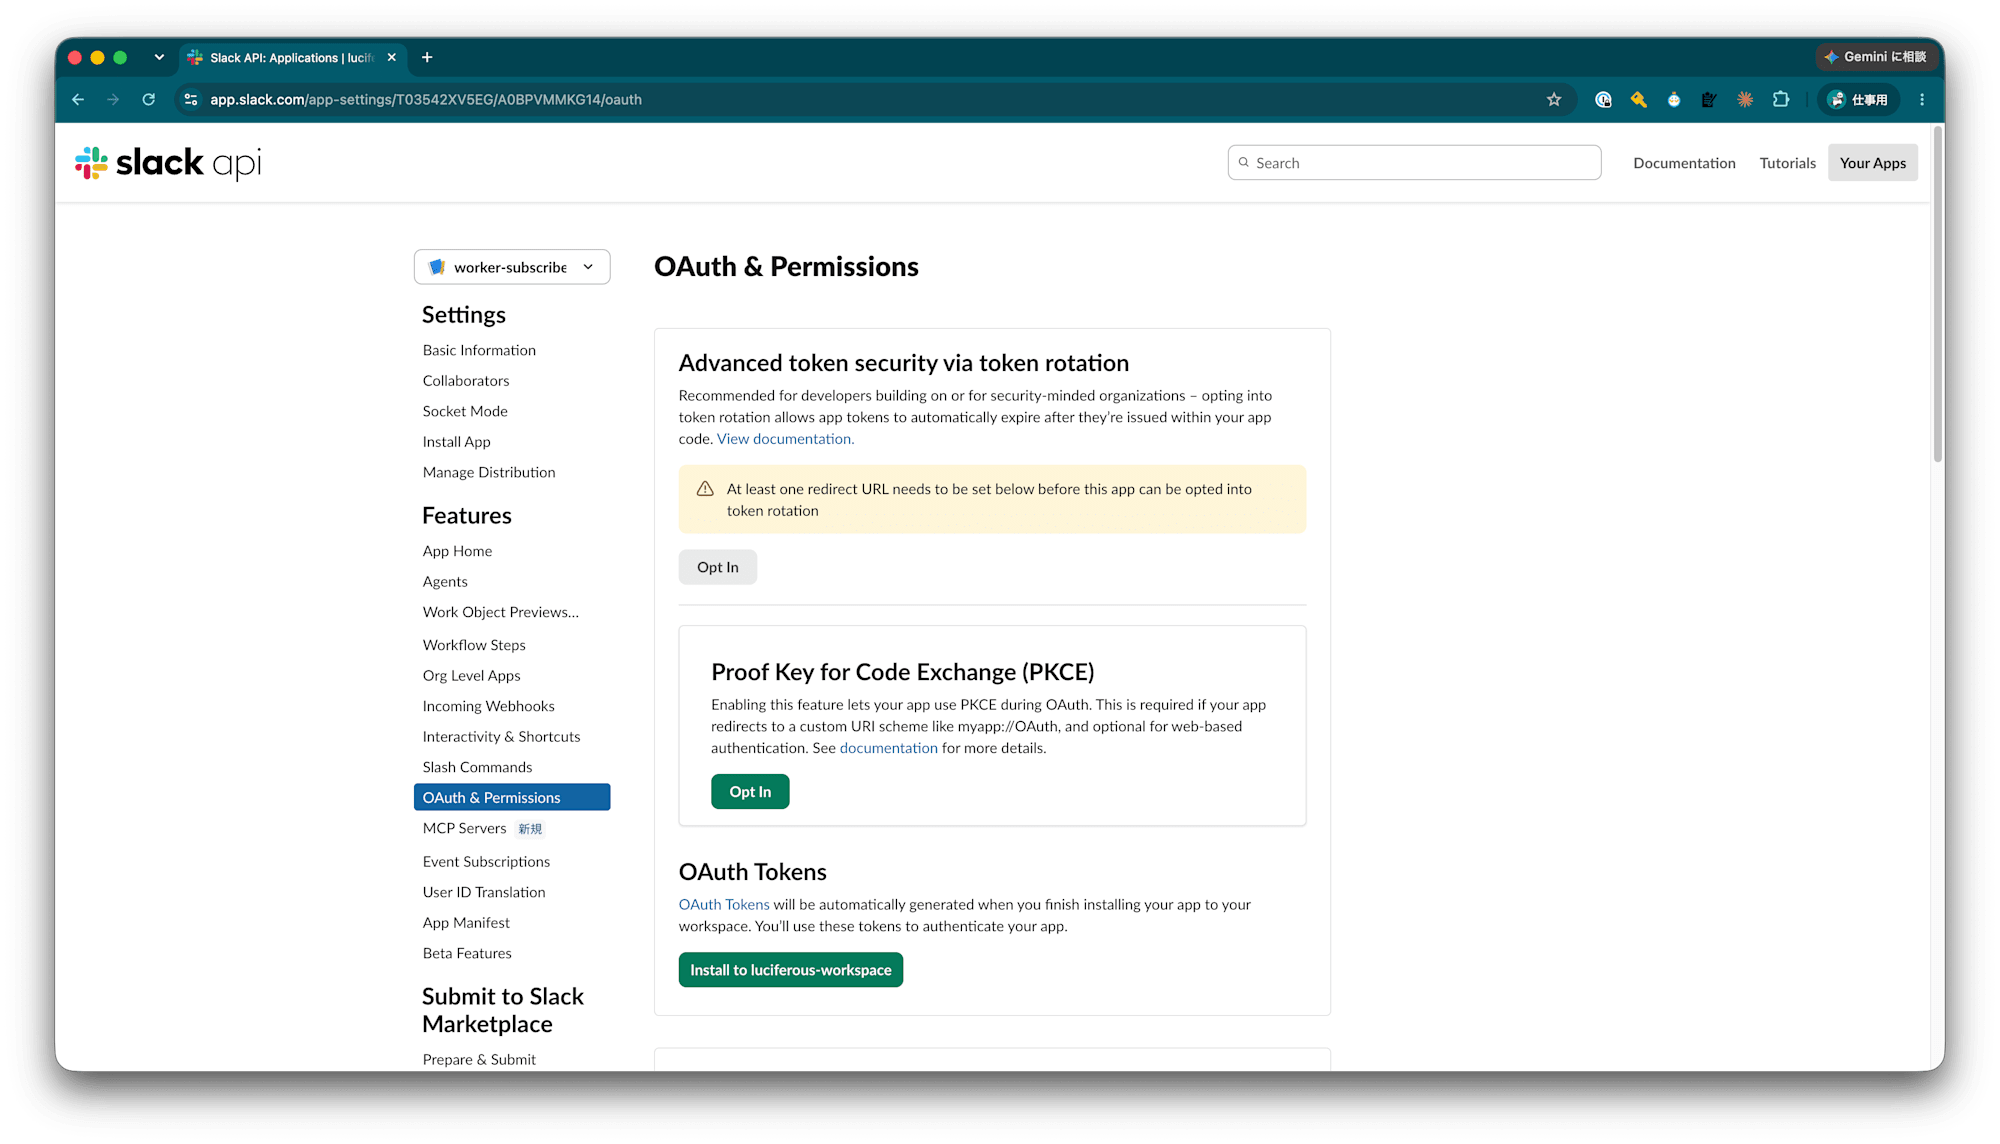Click the OAuth Tokens link
The image size is (2000, 1144).
pos(724,905)
